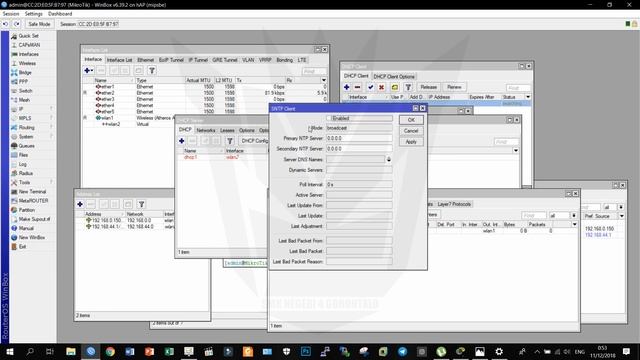Click the yellow comment icon in DHCP Client
Image resolution: width=640 pixels, height=360 pixels.
coord(395,87)
